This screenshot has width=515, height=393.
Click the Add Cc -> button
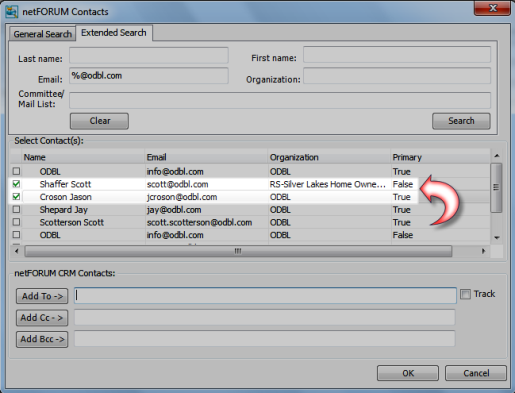click(42, 318)
